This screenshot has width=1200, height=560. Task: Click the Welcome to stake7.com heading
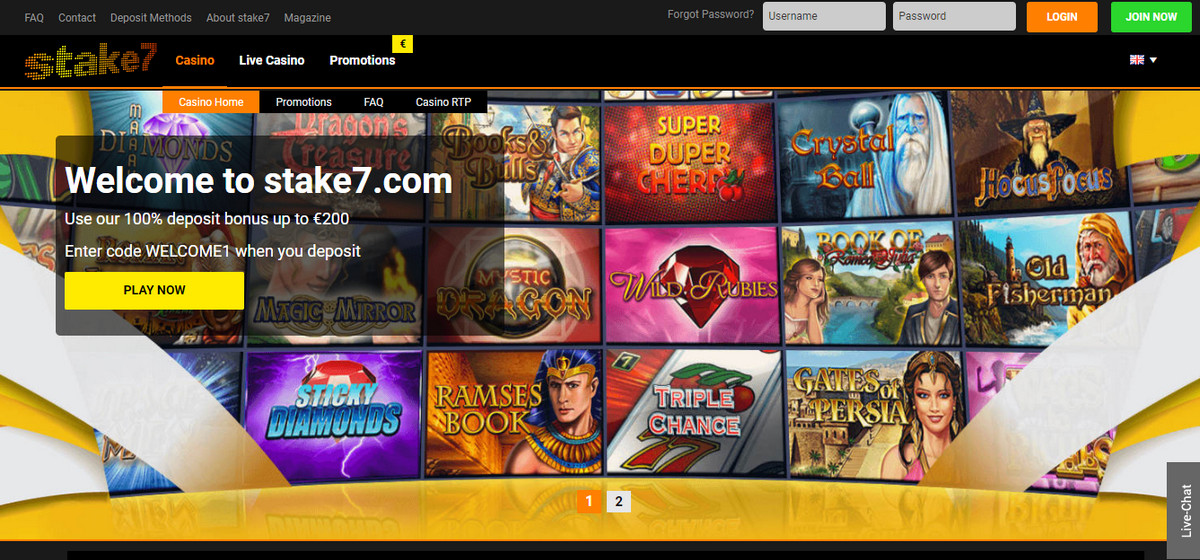259,181
